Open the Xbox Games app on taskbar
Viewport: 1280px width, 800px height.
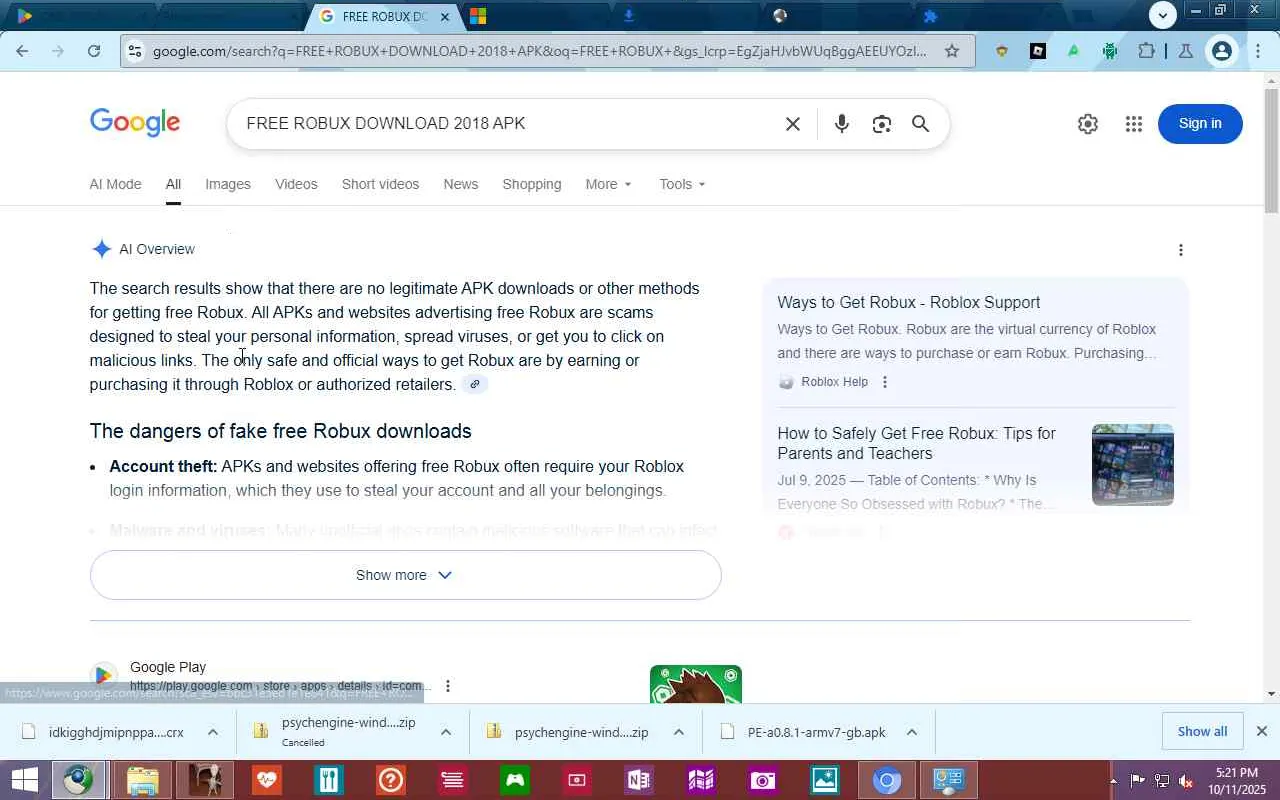point(515,780)
